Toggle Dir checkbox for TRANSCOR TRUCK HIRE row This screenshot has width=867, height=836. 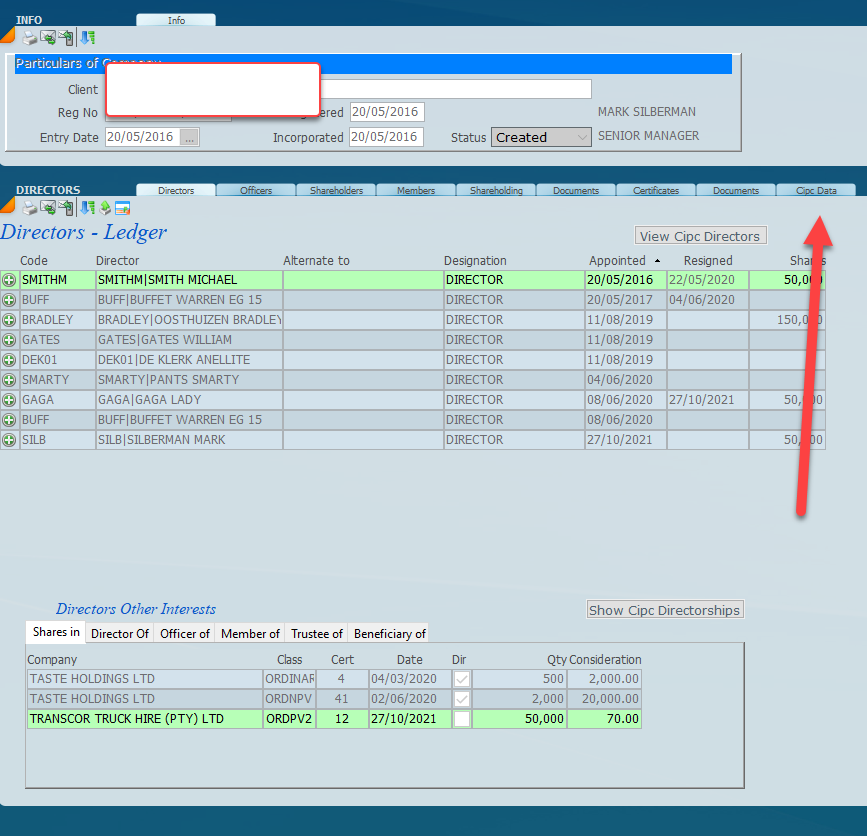pos(461,719)
